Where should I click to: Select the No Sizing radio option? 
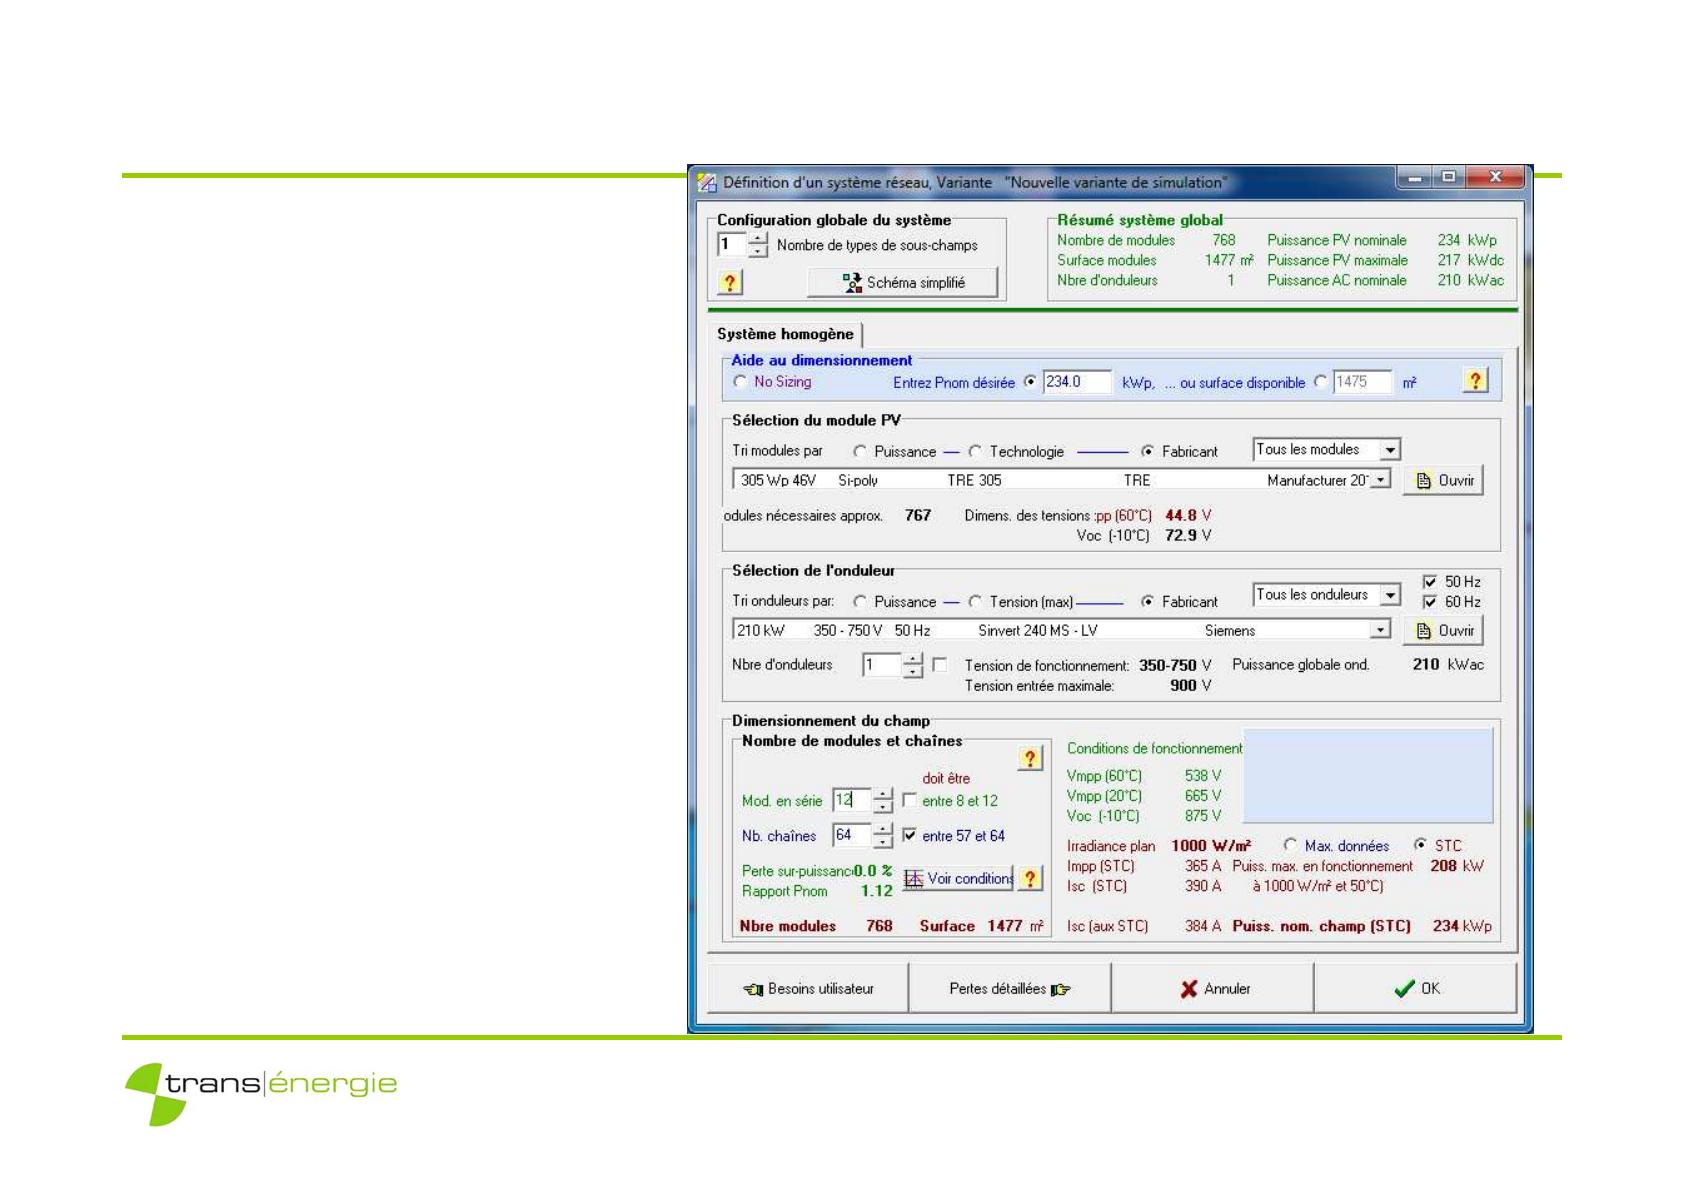[740, 381]
